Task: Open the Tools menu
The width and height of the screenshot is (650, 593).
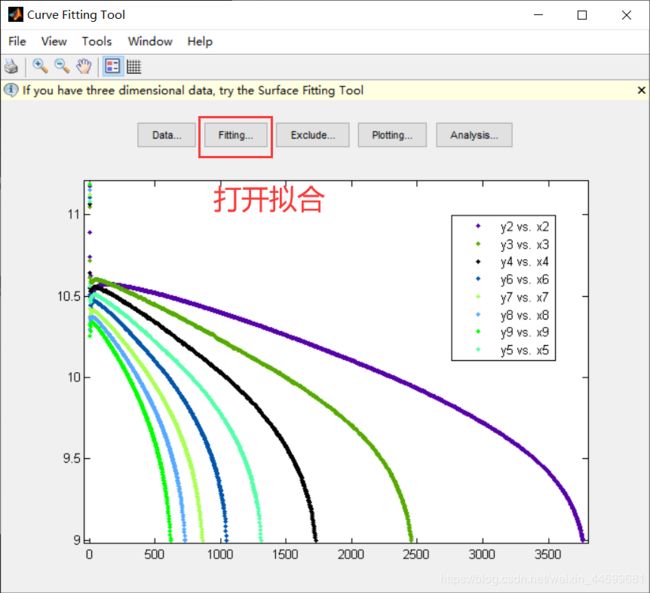Action: pyautogui.click(x=97, y=41)
